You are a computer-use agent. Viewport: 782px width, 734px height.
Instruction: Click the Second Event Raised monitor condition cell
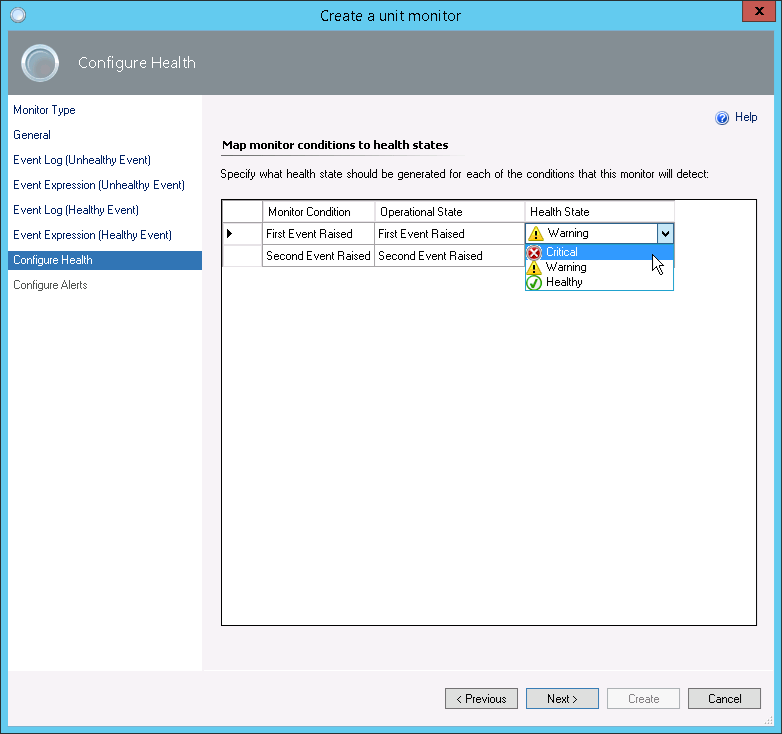point(318,256)
